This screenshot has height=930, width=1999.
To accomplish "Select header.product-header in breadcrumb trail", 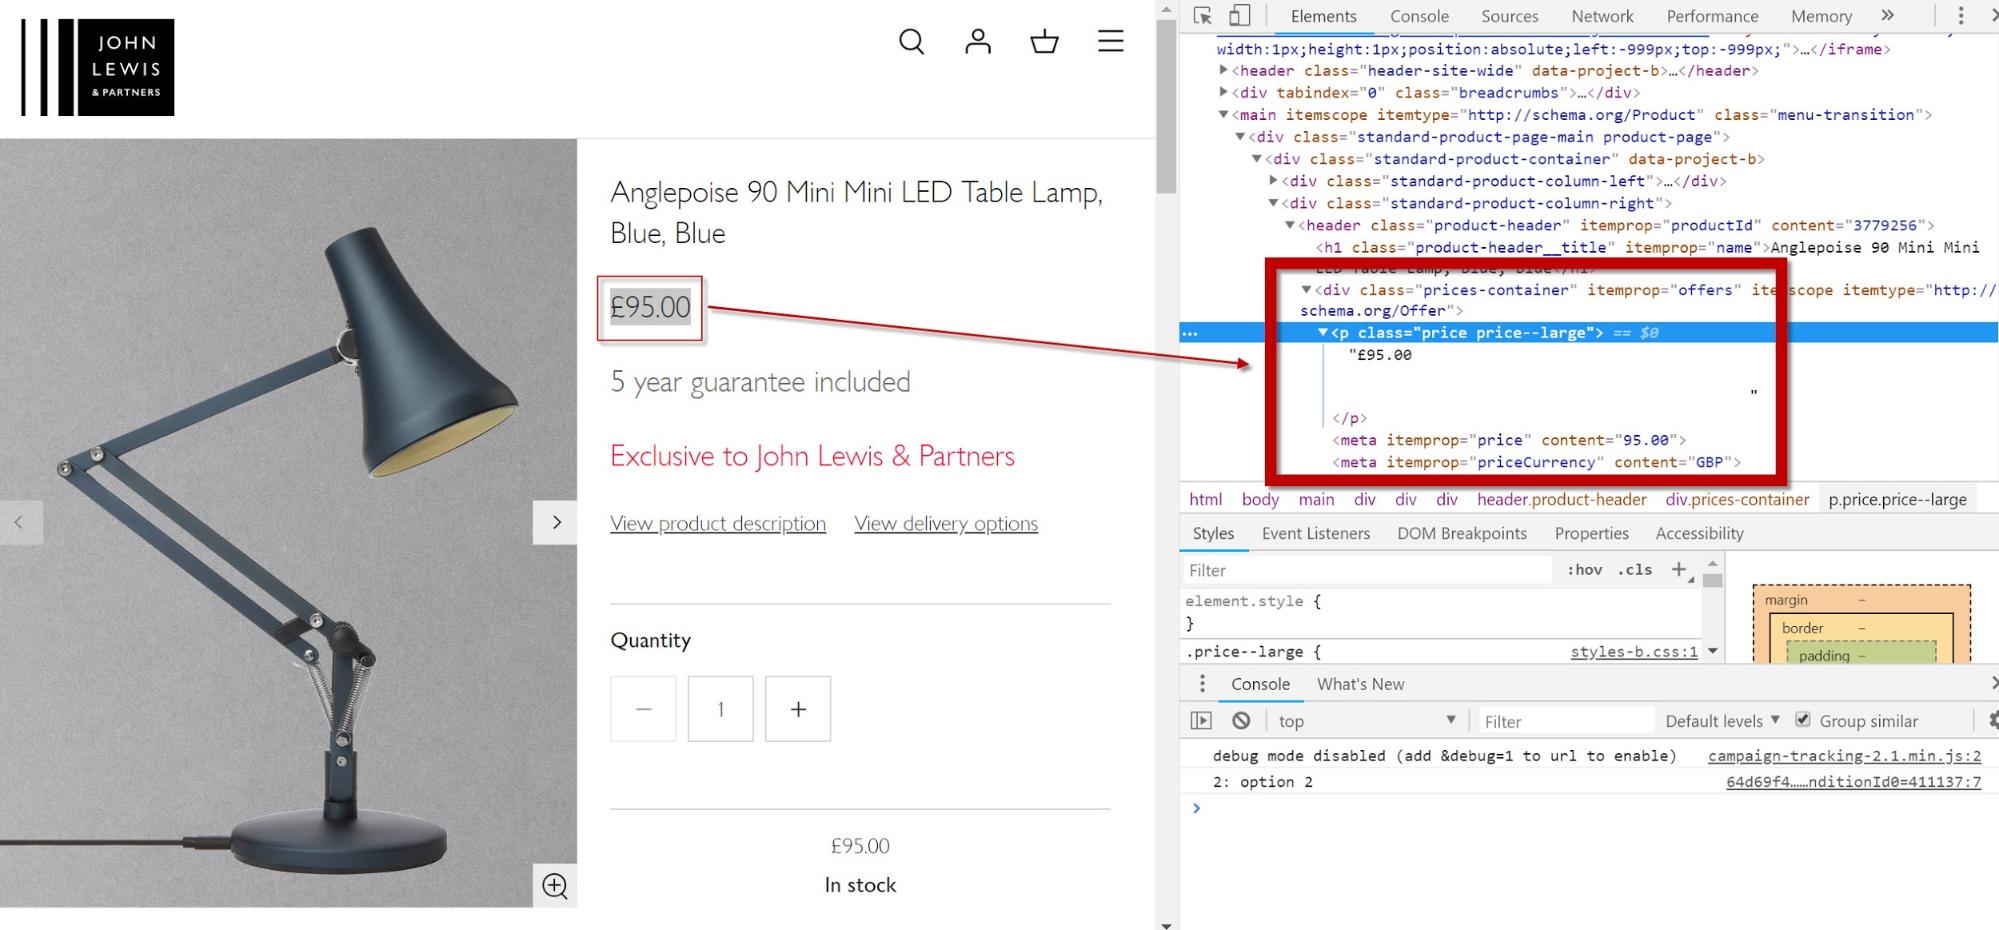I will [1561, 499].
